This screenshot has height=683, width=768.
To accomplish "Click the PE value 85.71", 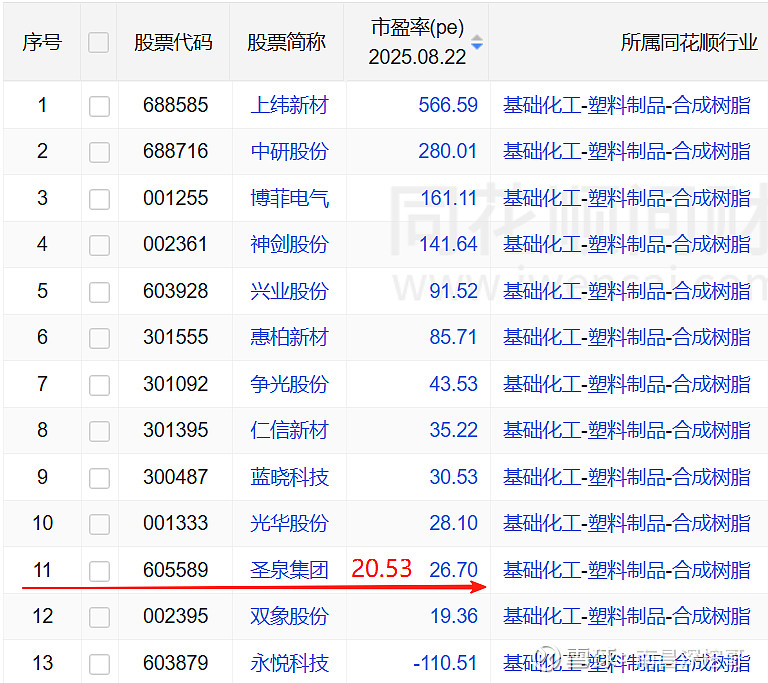I will click(x=454, y=337).
